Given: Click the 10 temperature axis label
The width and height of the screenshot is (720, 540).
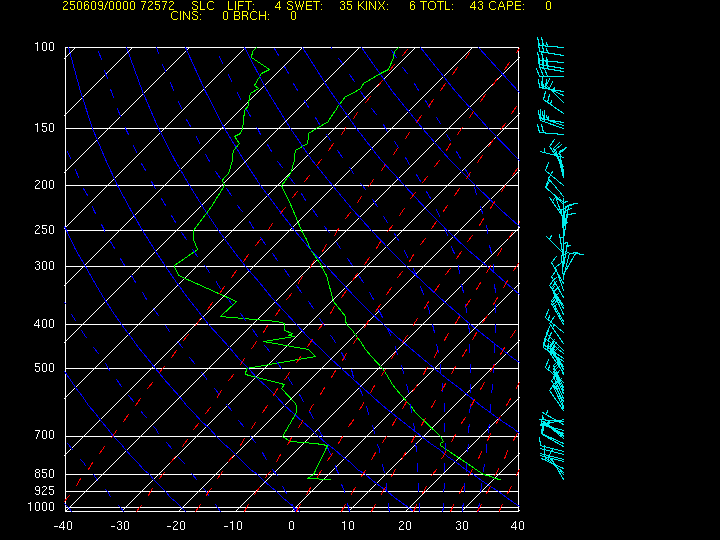Looking at the screenshot, I should 348,526.
